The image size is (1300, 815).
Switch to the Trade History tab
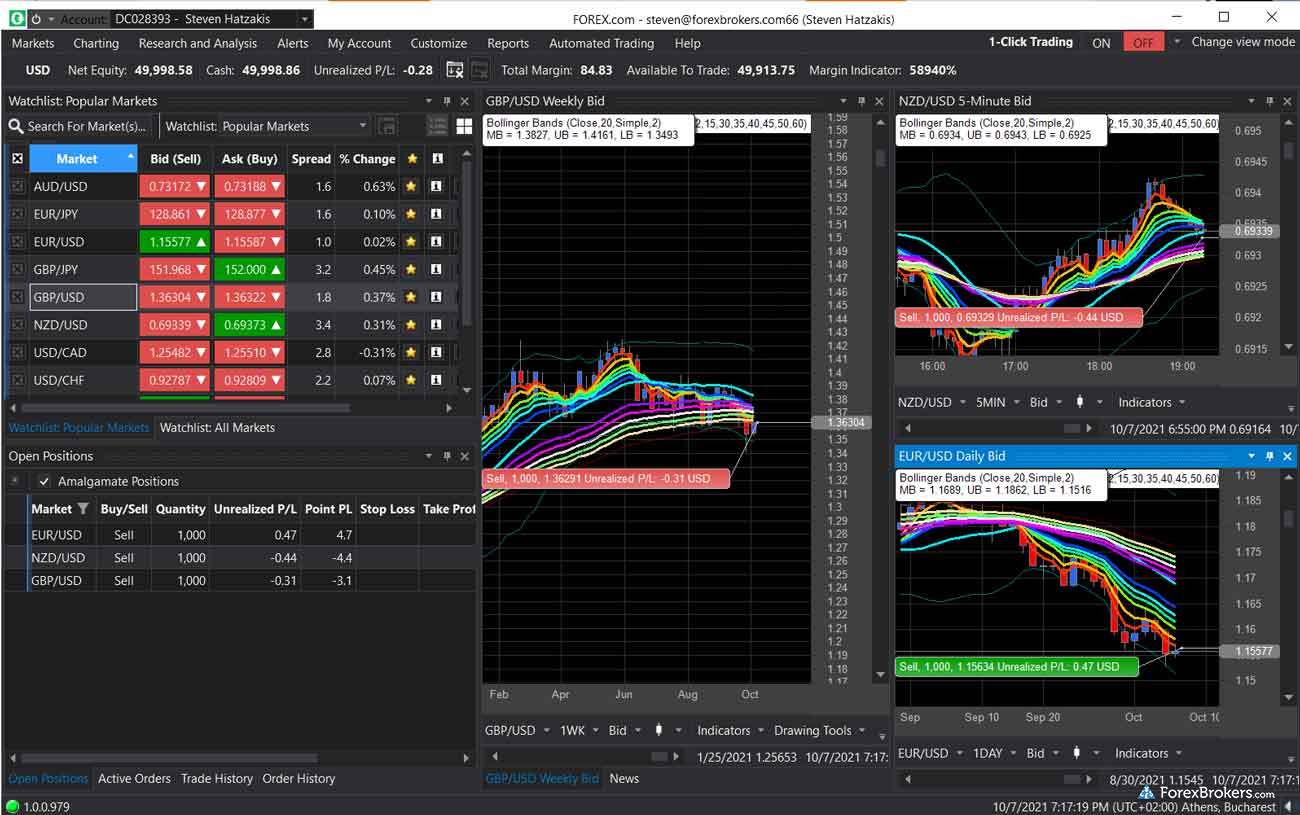coord(217,779)
